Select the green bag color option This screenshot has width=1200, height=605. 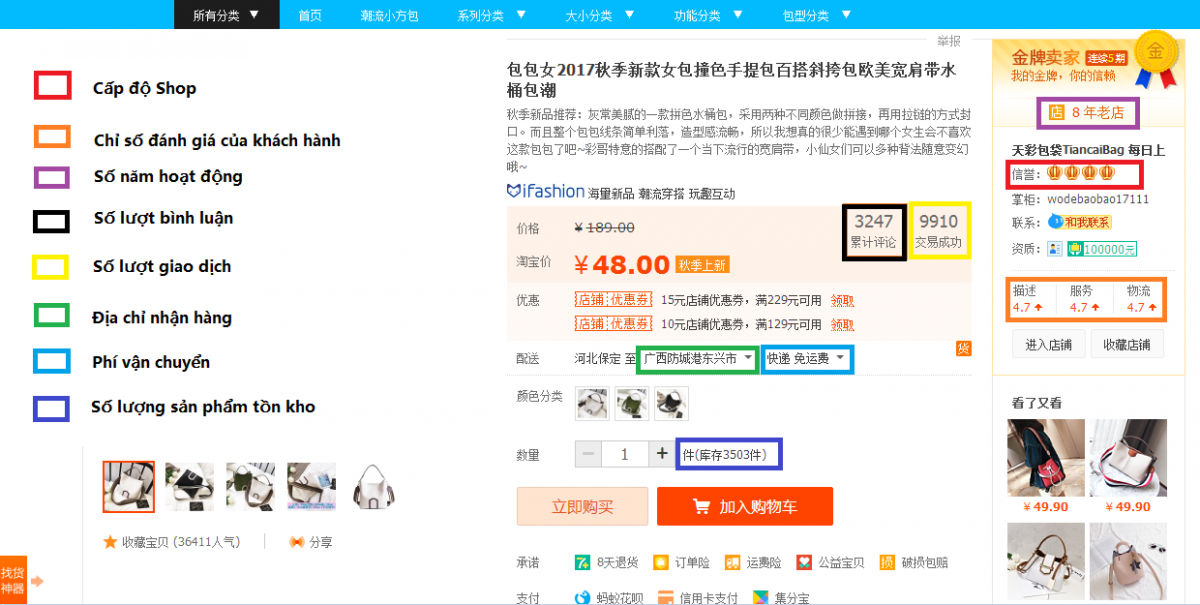pos(631,403)
